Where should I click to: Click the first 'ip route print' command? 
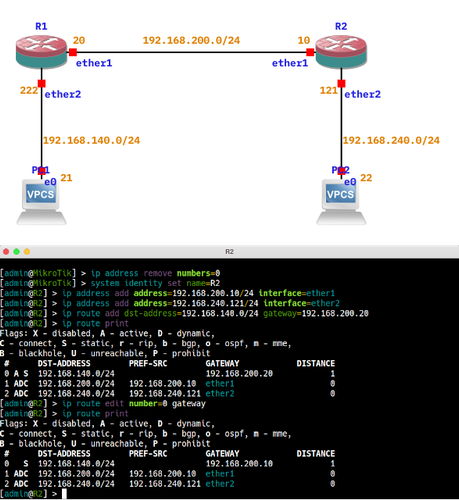pyautogui.click(x=95, y=323)
